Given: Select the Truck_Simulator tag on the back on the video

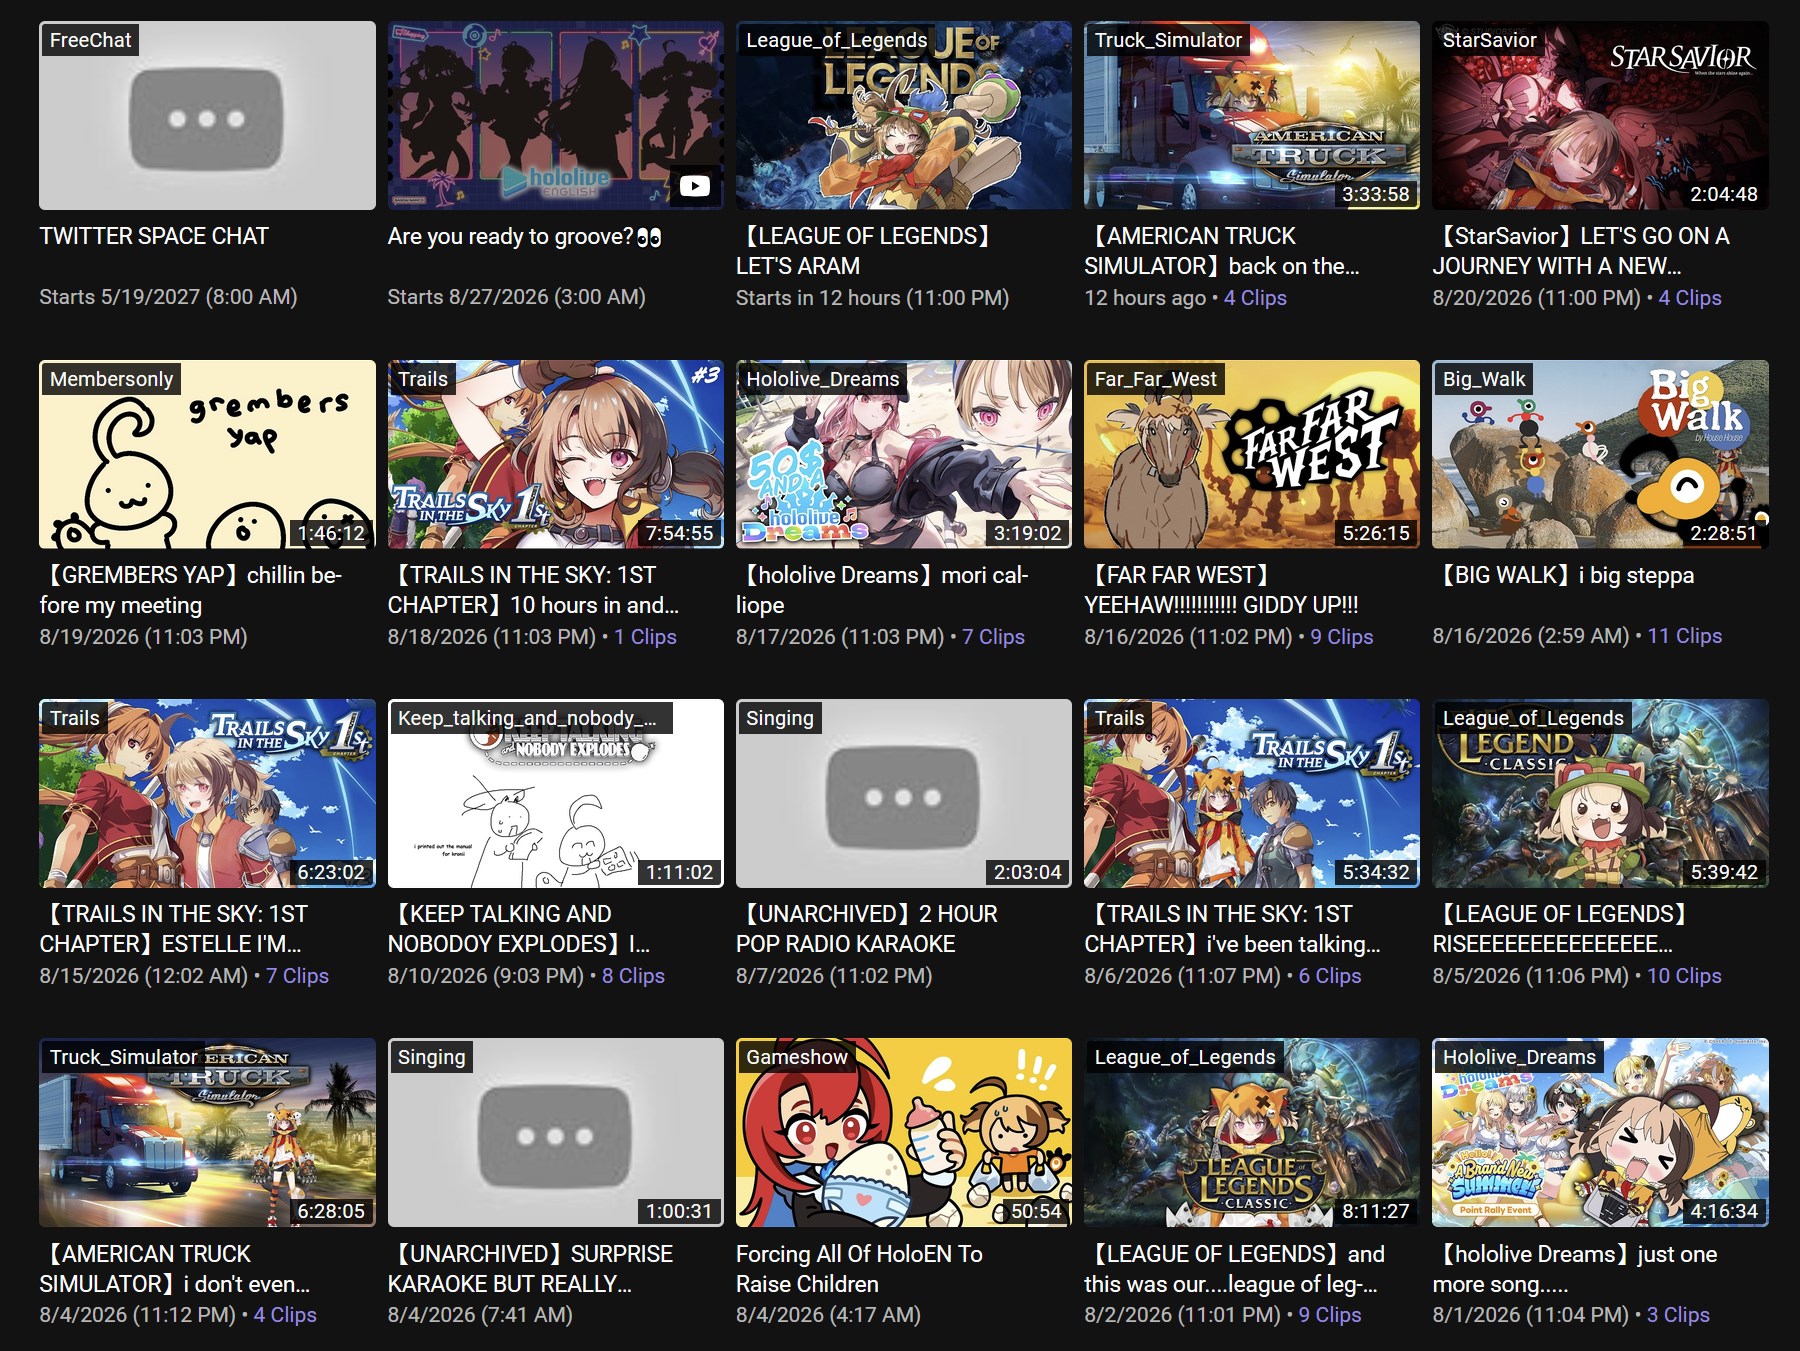Looking at the screenshot, I should (x=1167, y=40).
